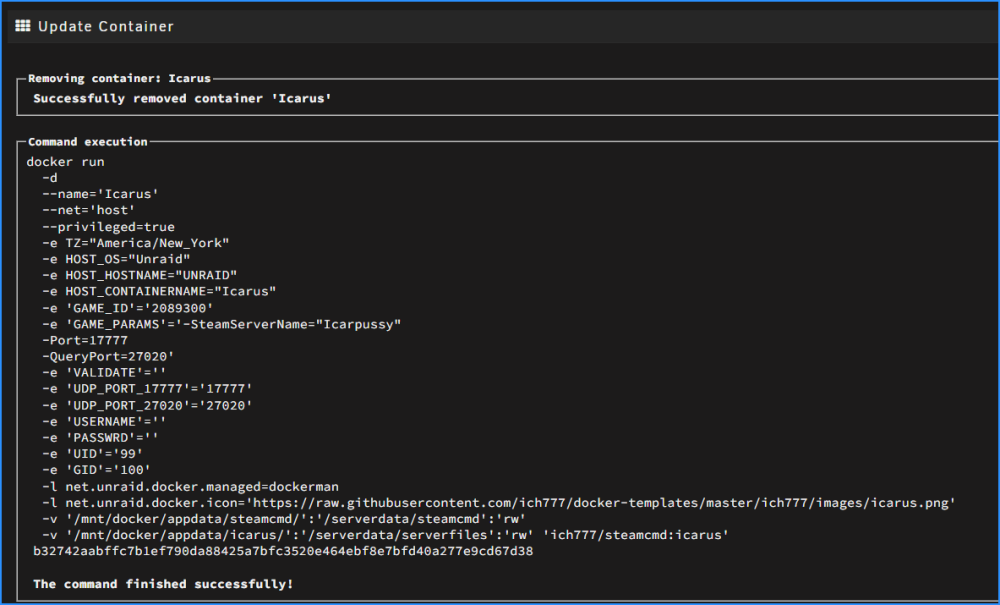The width and height of the screenshot is (1000, 605).
Task: Click the --privileged=true line
Action: [x=108, y=227]
